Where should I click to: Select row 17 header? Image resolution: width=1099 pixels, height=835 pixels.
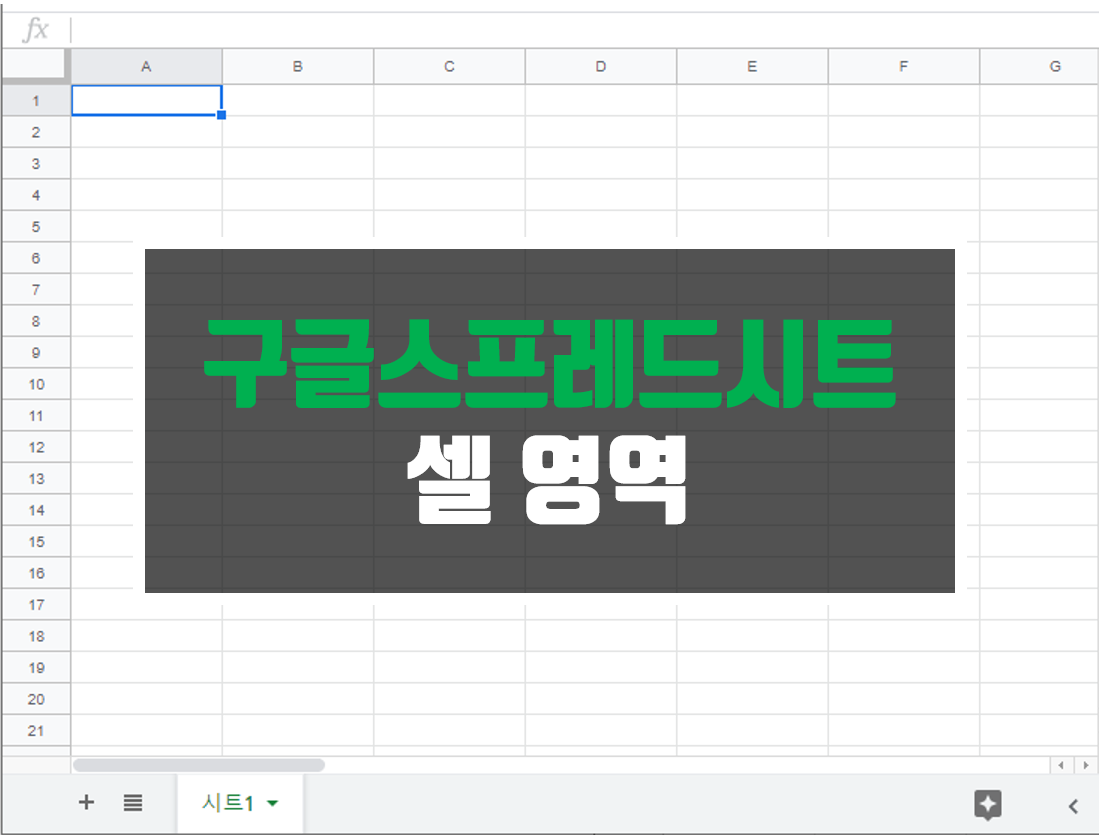36,605
